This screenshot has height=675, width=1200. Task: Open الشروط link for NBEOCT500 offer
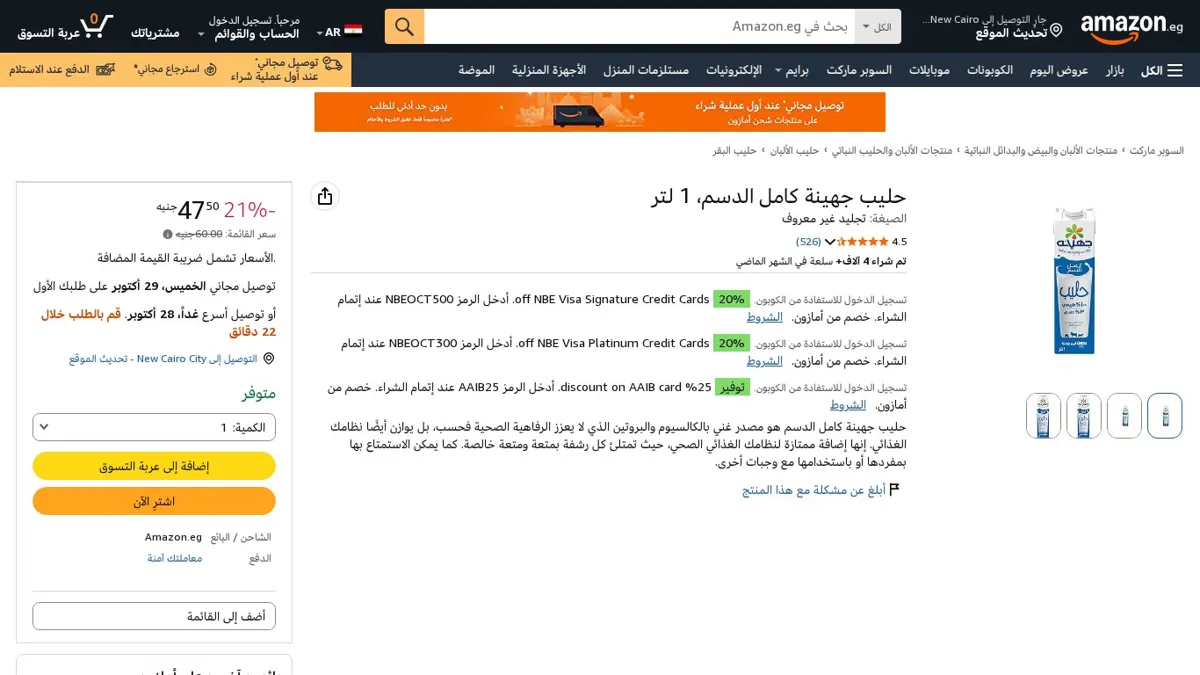click(764, 317)
